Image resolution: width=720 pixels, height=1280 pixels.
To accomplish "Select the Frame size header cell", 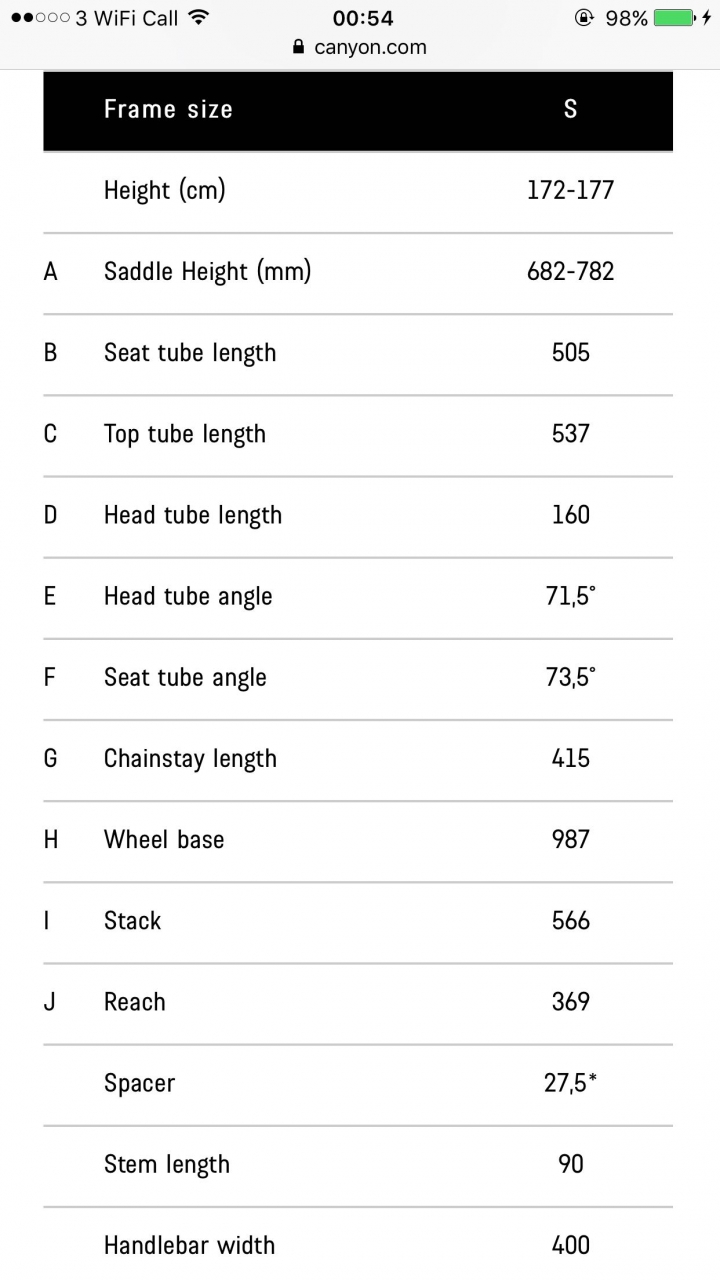I will (x=168, y=109).
